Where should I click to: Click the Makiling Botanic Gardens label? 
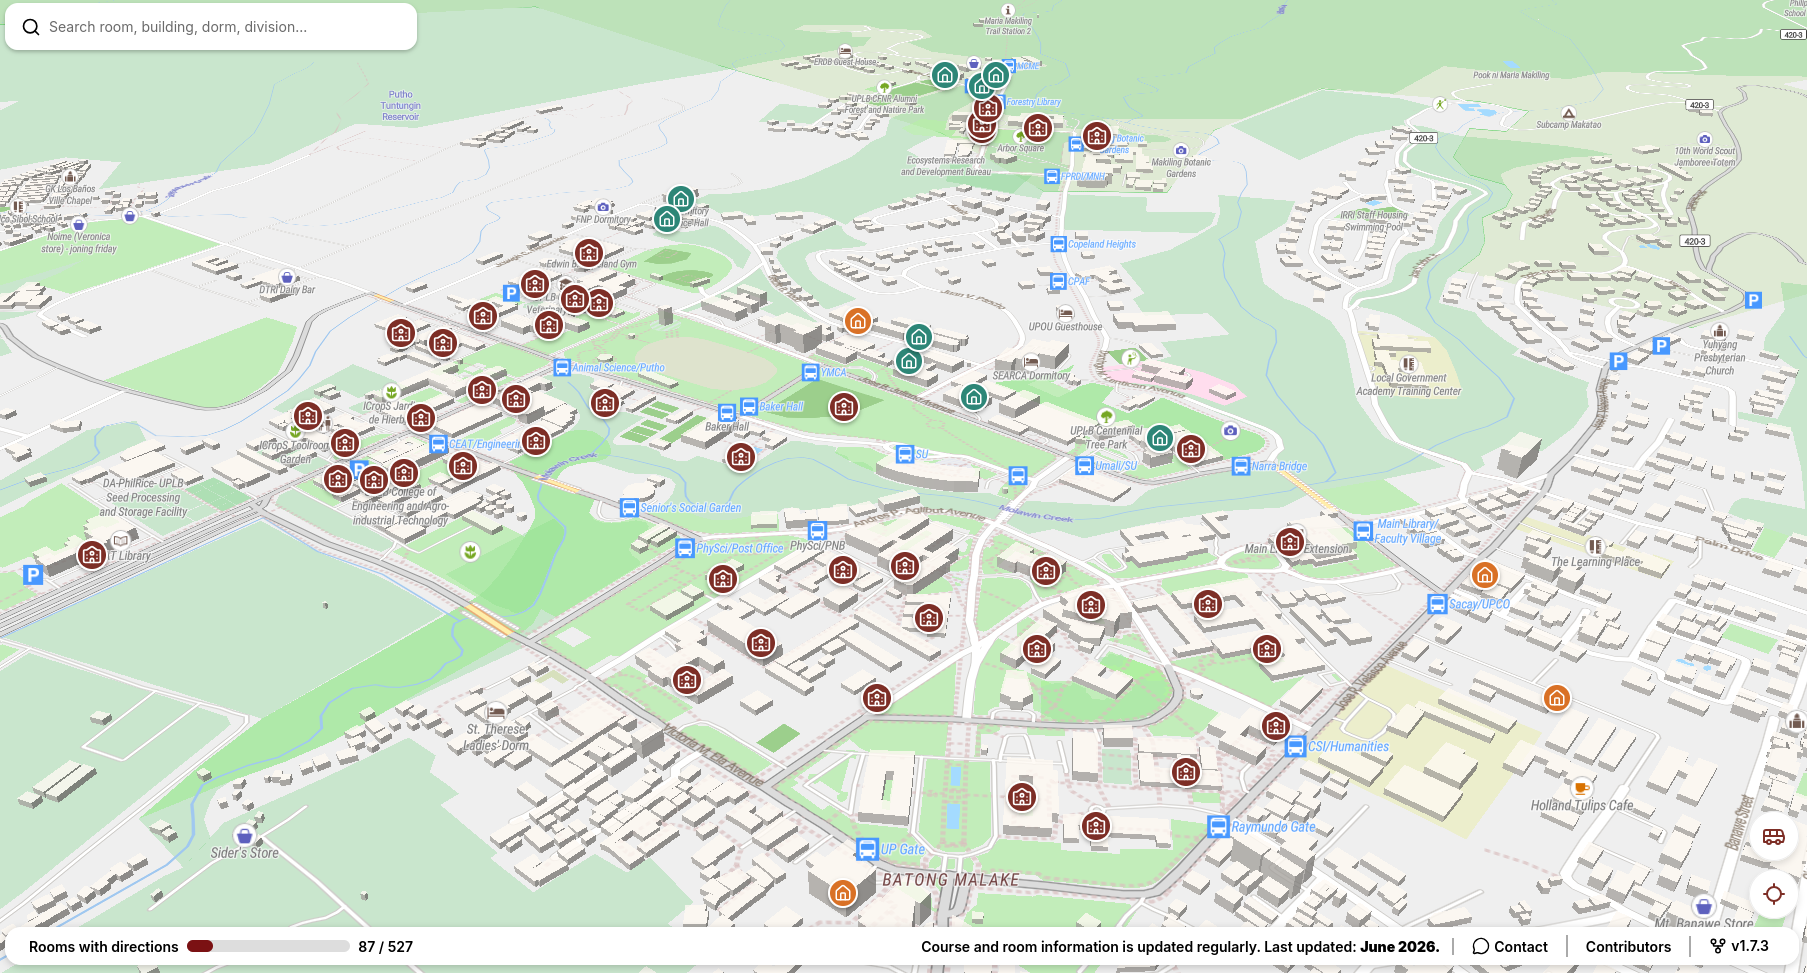click(1181, 168)
